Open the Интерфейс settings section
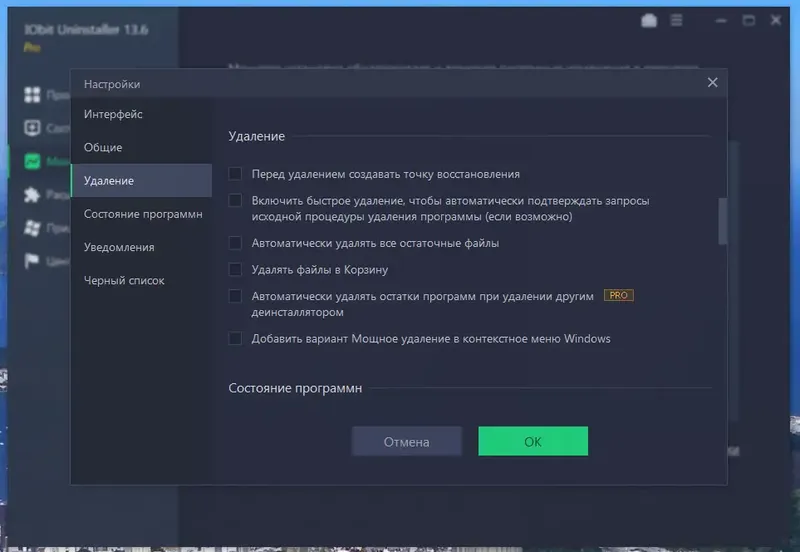Screen dimensions: 800x552 click(113, 114)
